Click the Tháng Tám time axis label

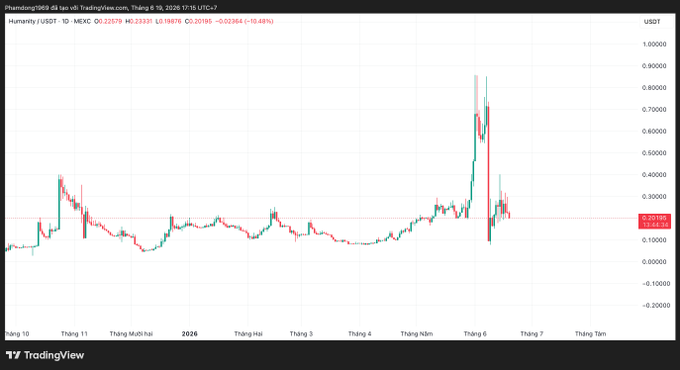590,334
